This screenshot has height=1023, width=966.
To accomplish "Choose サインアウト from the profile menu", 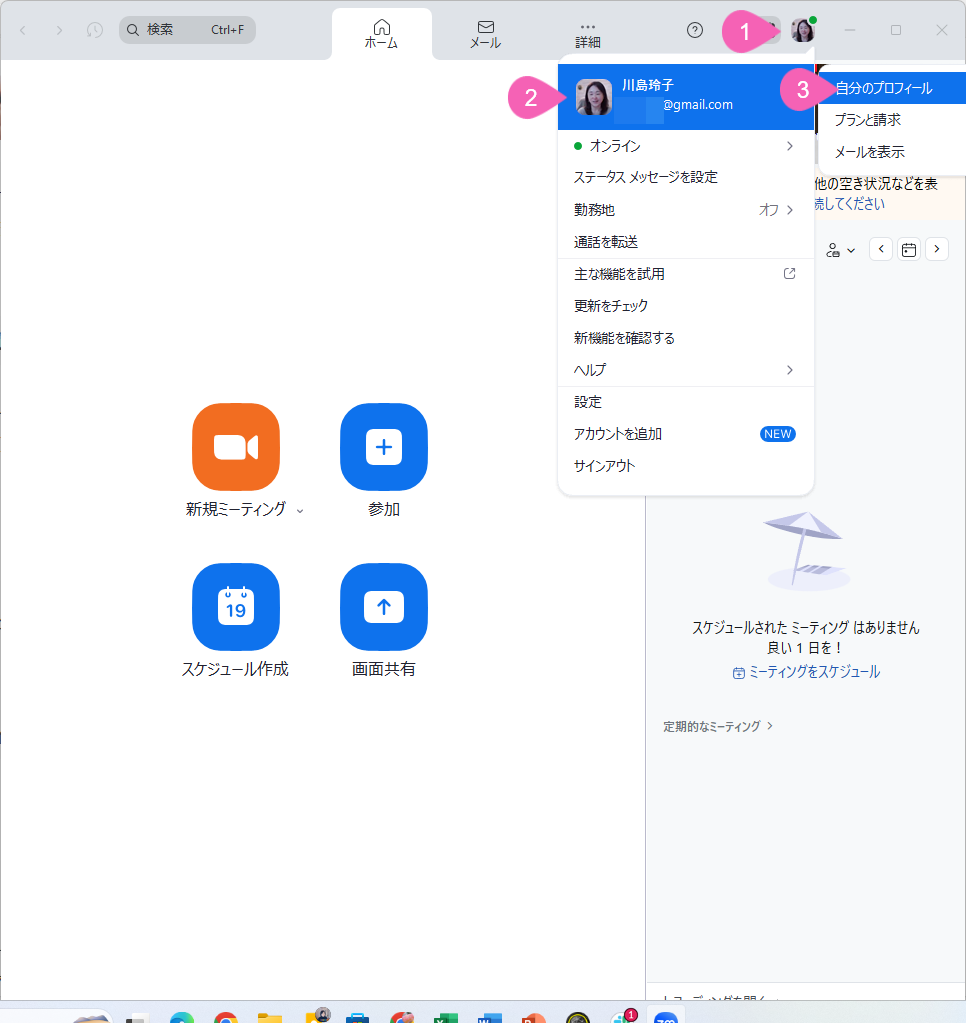I will click(604, 466).
